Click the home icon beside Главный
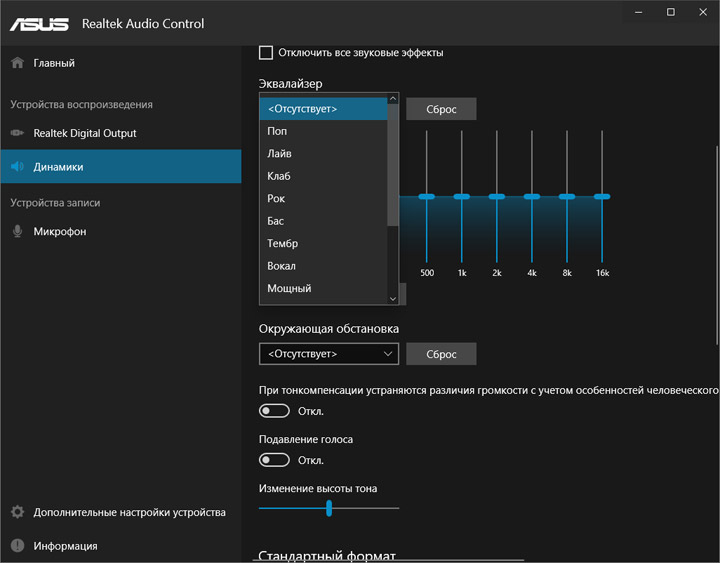The image size is (720, 563). point(17,63)
